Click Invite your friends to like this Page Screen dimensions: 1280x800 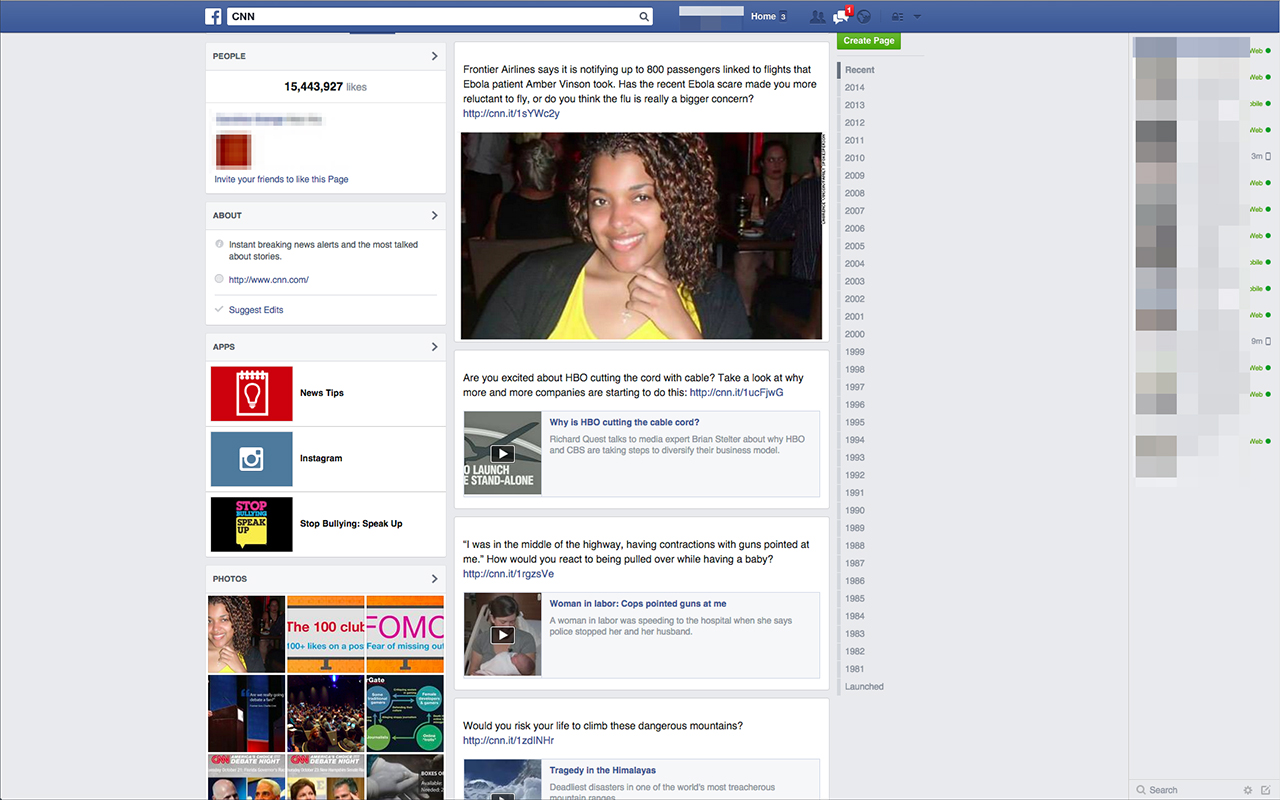[x=281, y=180]
